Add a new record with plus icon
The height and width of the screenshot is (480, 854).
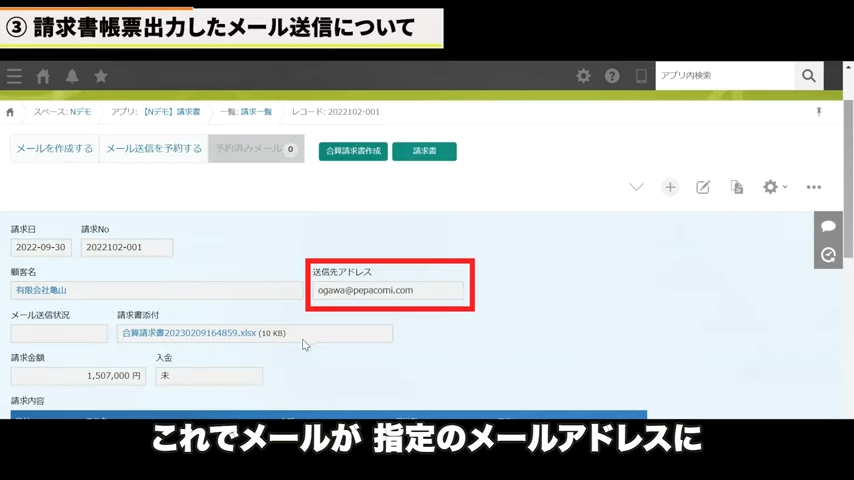click(670, 187)
